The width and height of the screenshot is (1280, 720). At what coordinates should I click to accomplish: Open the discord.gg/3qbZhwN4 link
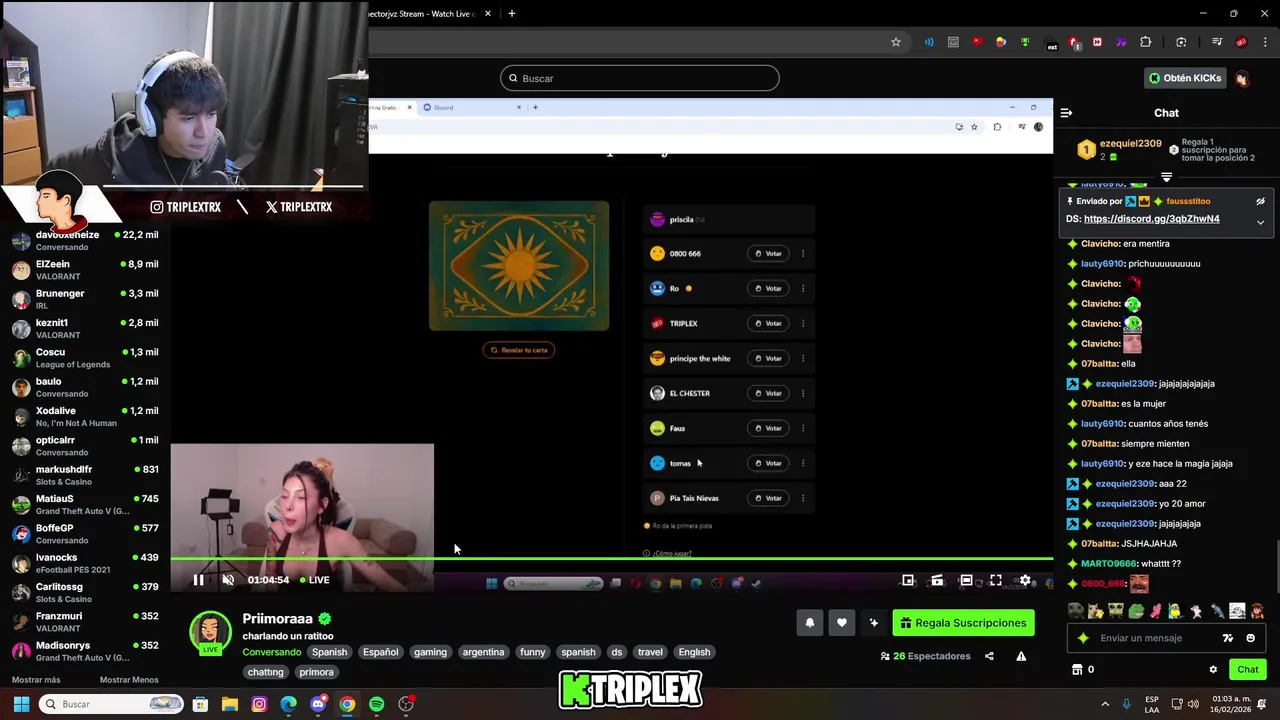click(1151, 219)
